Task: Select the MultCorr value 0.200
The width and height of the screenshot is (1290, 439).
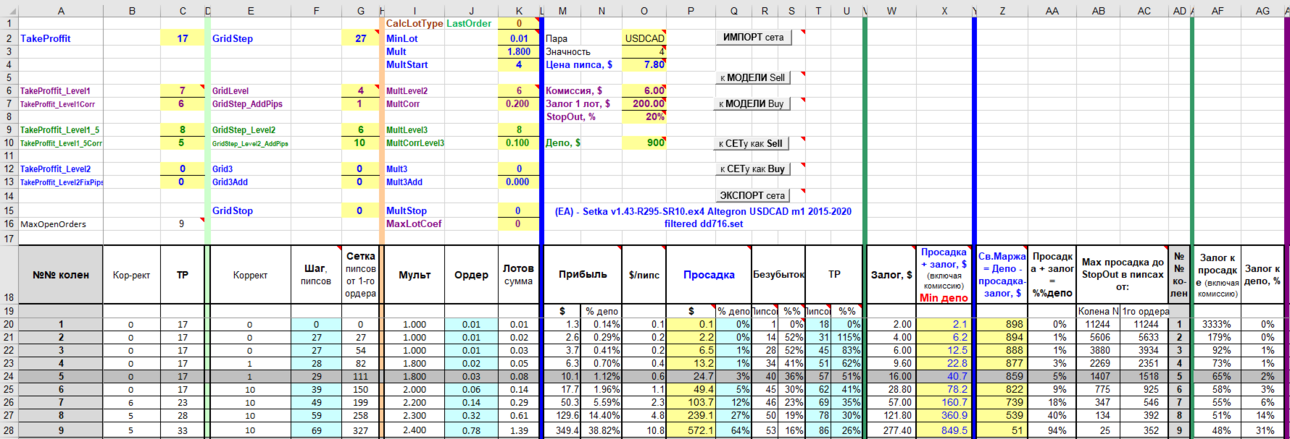Action: pyautogui.click(x=518, y=103)
